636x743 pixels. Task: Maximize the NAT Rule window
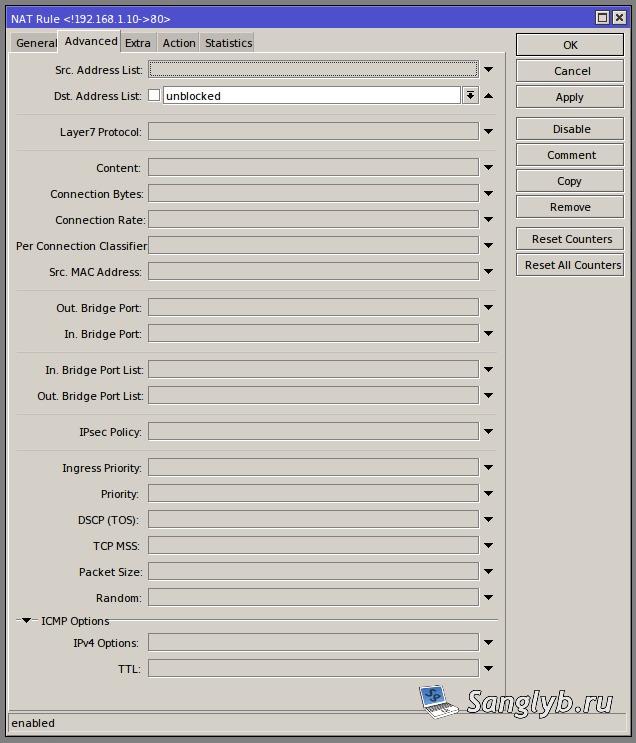point(602,18)
